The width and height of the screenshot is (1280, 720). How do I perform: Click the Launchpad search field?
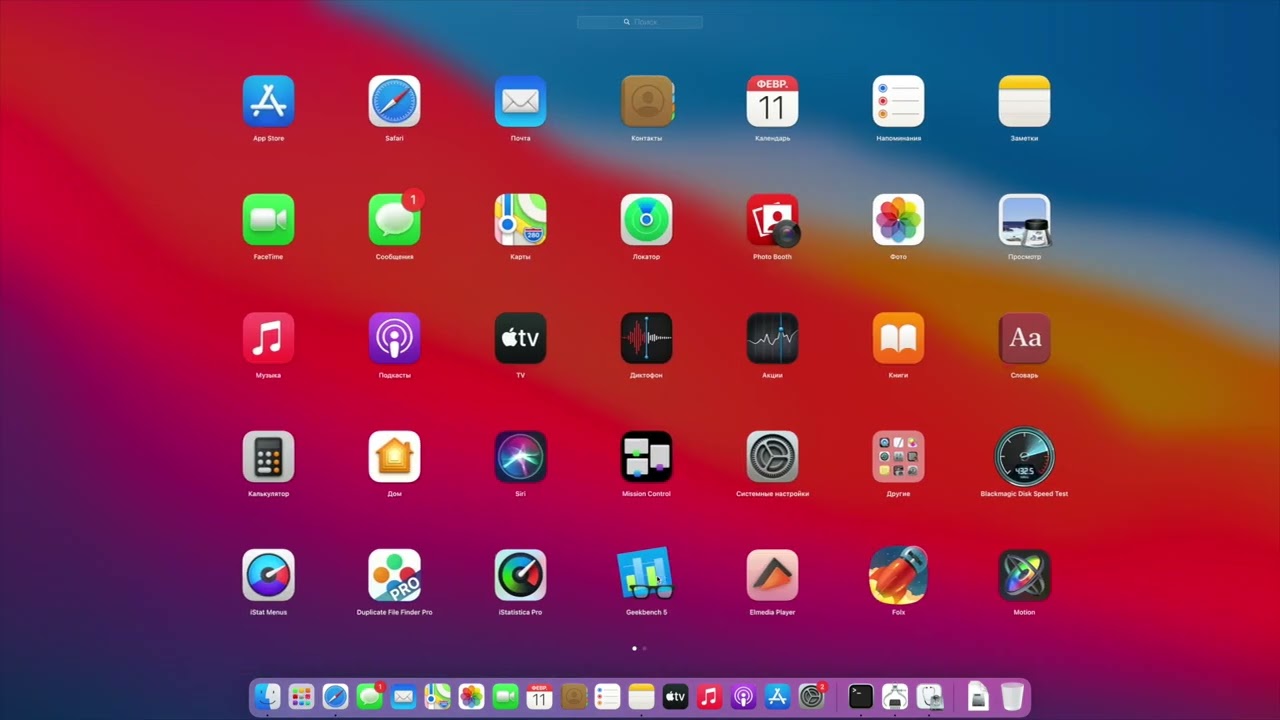pyautogui.click(x=640, y=21)
